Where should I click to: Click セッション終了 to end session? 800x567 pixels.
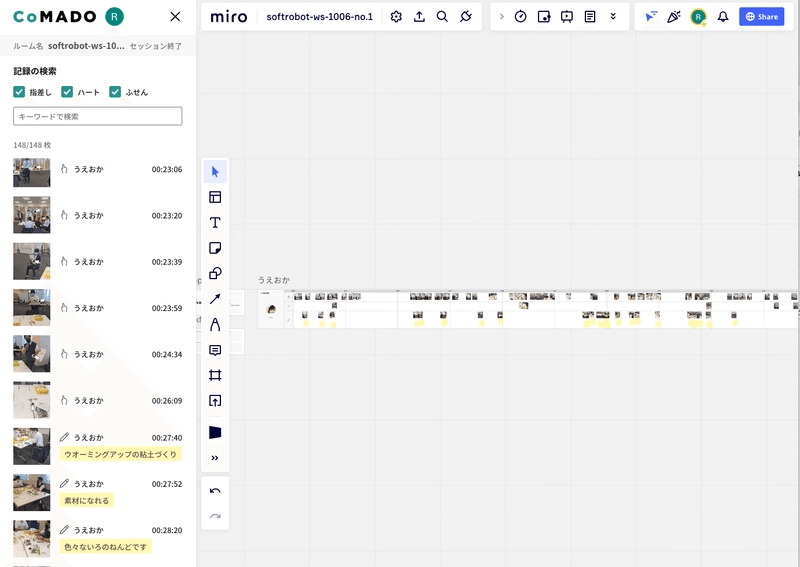coord(156,46)
